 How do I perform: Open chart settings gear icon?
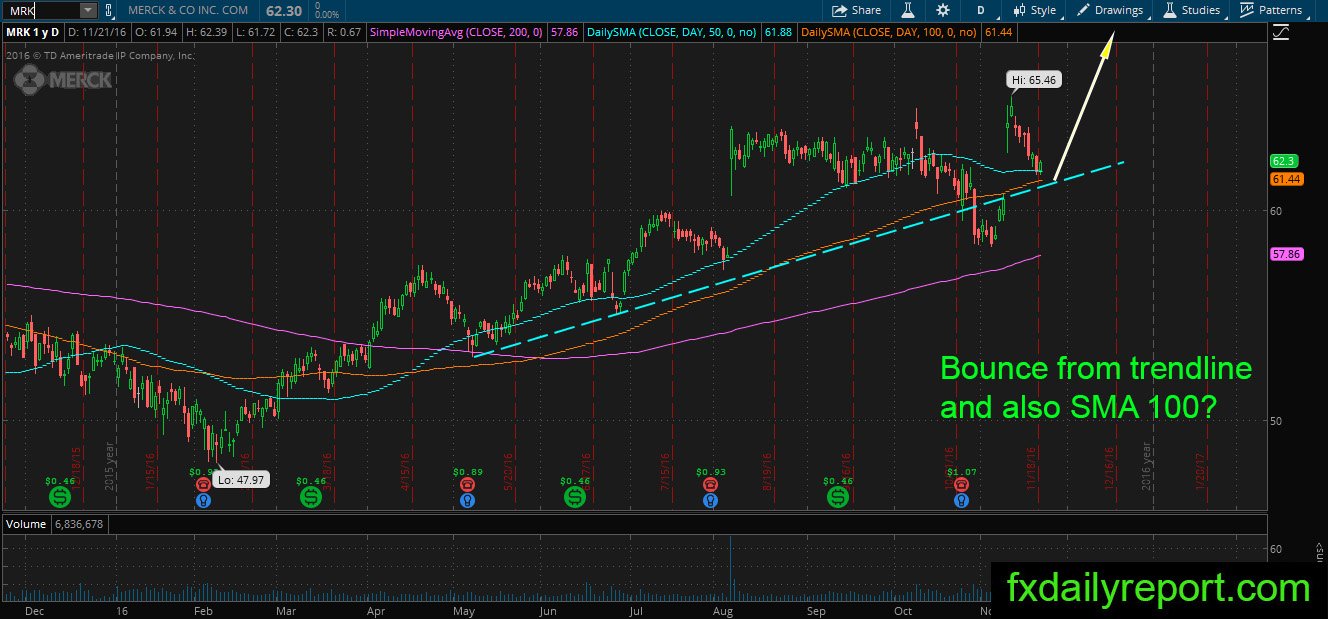pyautogui.click(x=942, y=10)
